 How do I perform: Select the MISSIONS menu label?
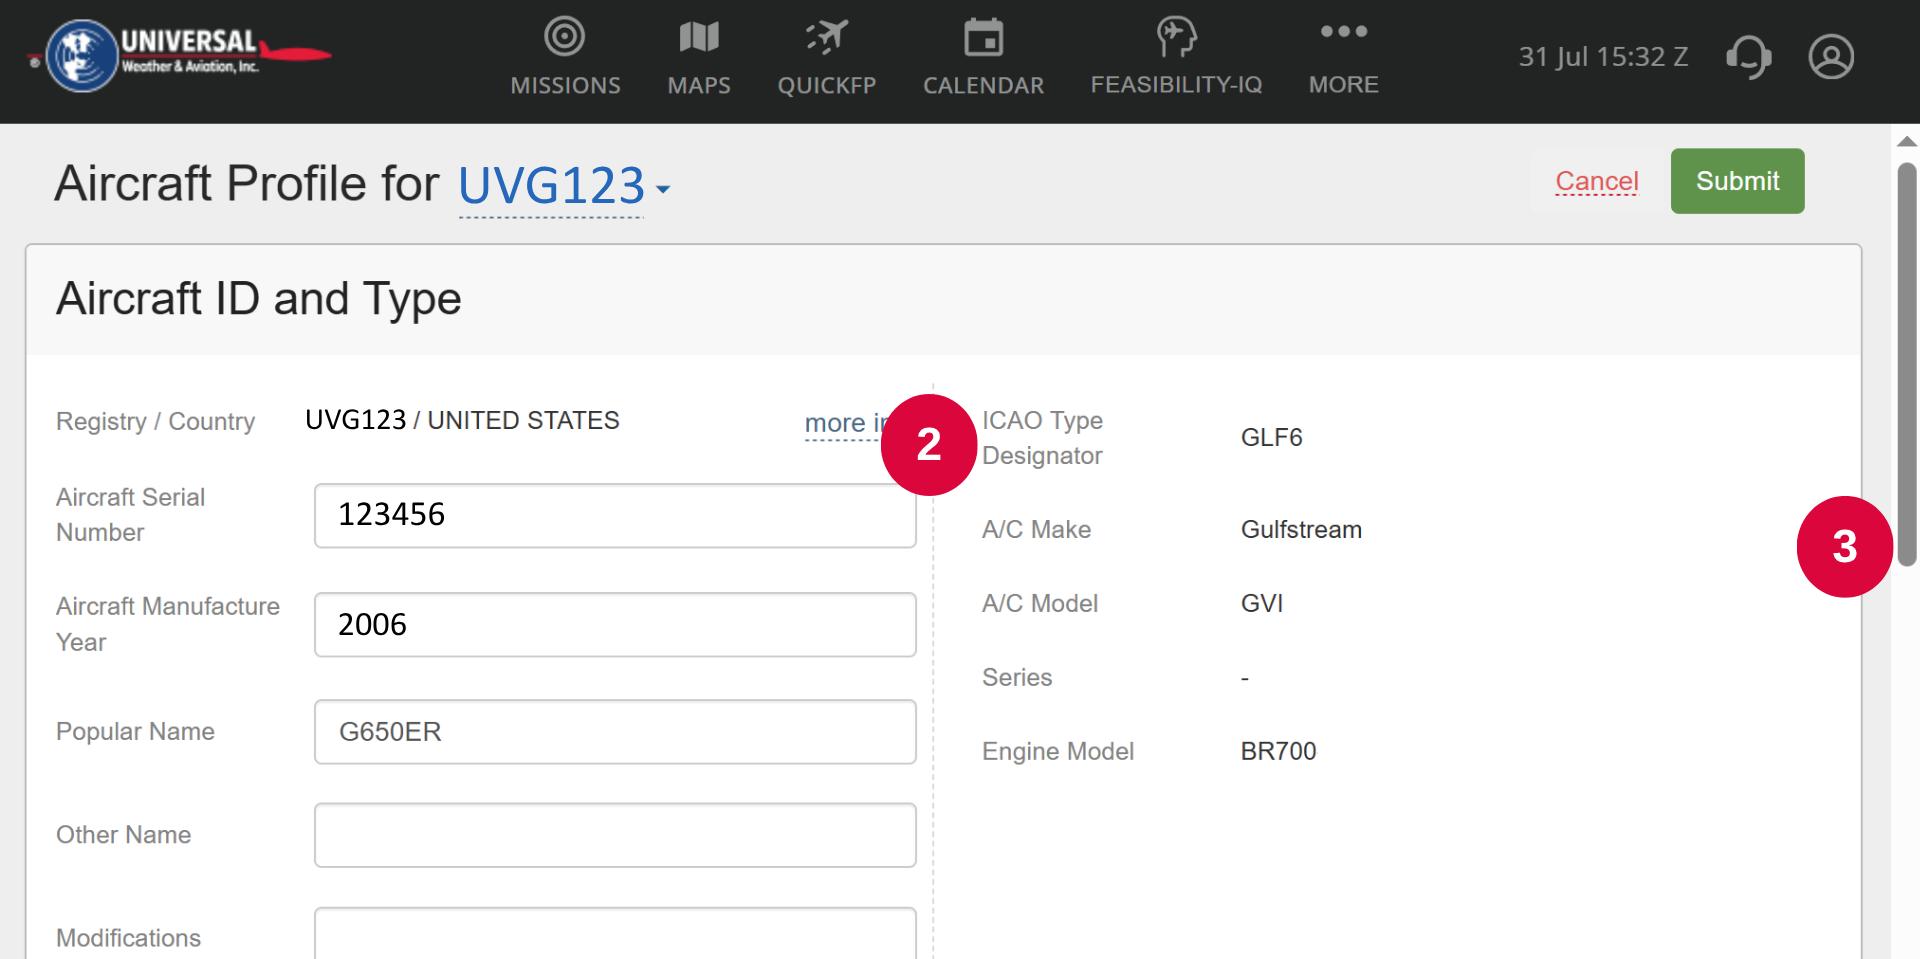point(565,85)
